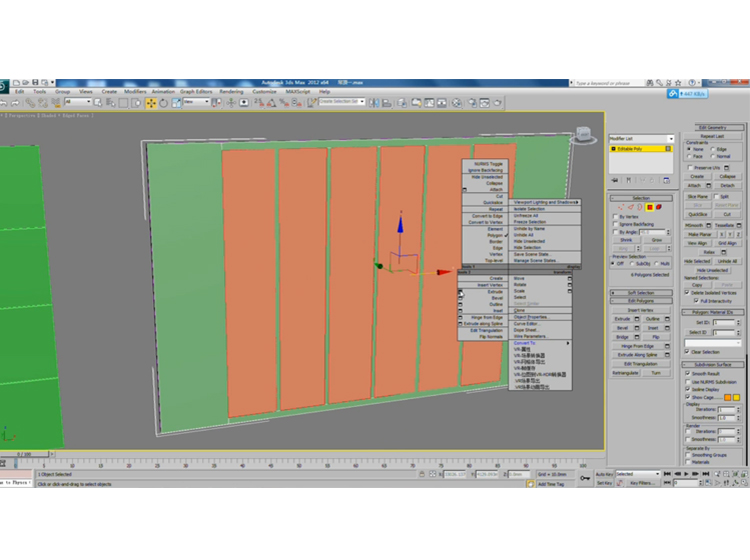Enable the By Vertex checkbox
Image resolution: width=750 pixels, height=560 pixels.
pos(616,217)
